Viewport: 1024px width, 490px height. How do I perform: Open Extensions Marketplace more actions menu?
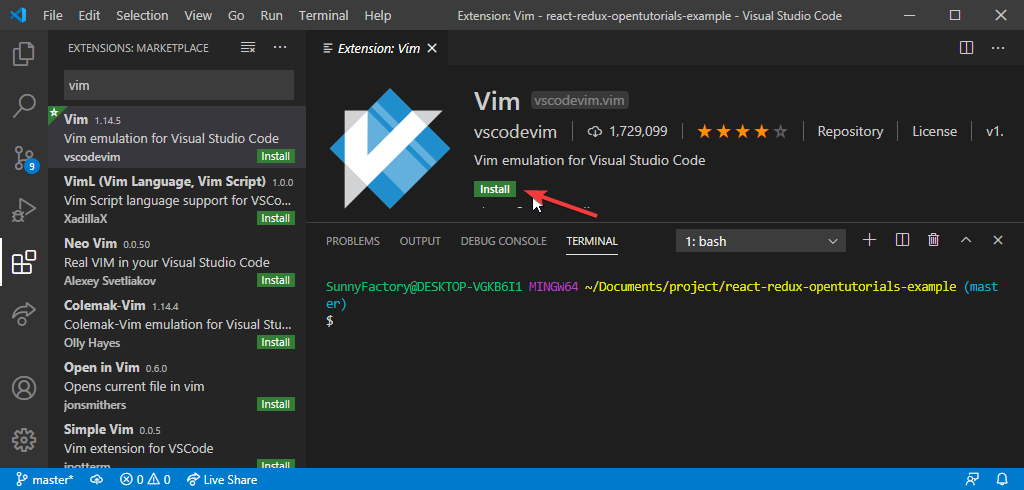click(x=280, y=47)
